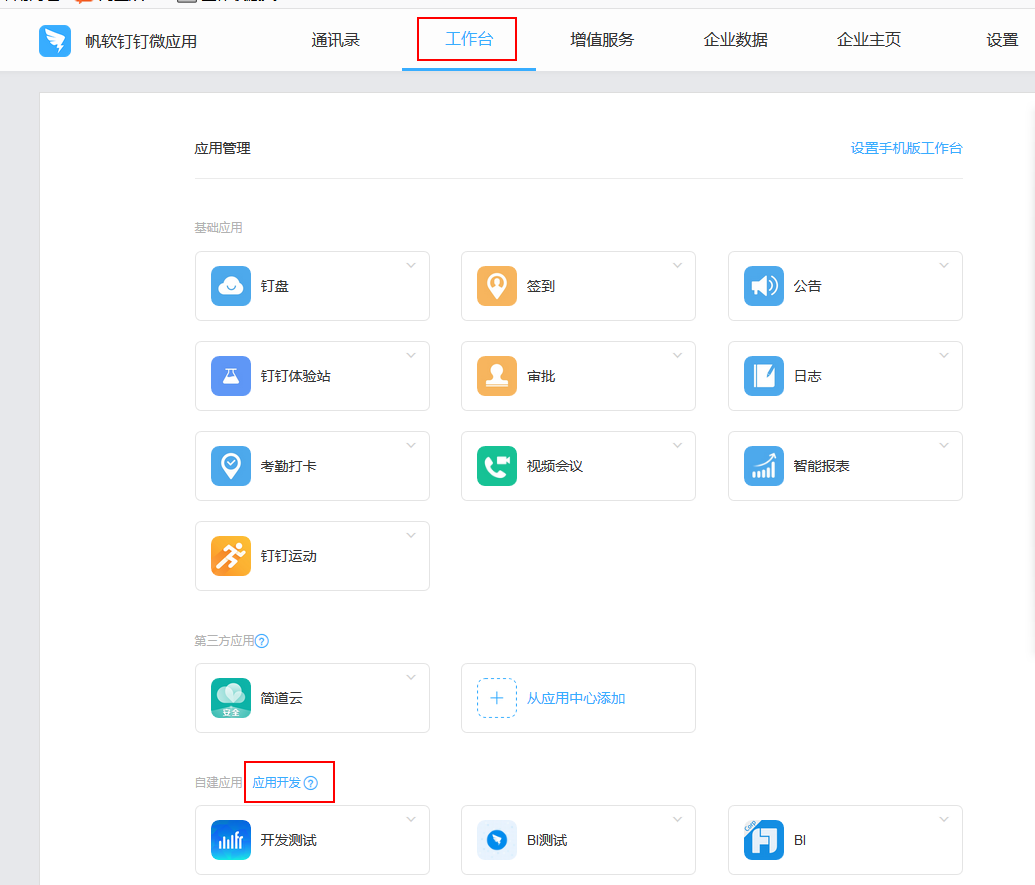
Task: Expand the 签到 card dropdown
Action: coord(677,265)
